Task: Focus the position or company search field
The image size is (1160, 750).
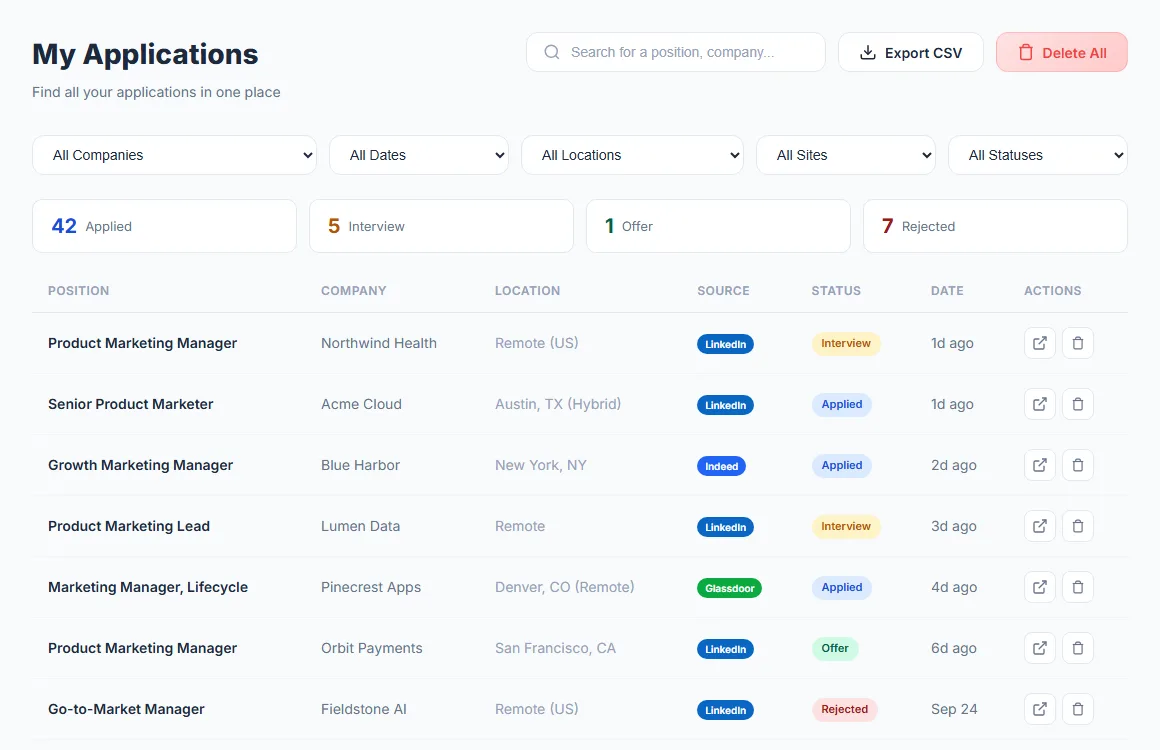Action: (675, 53)
